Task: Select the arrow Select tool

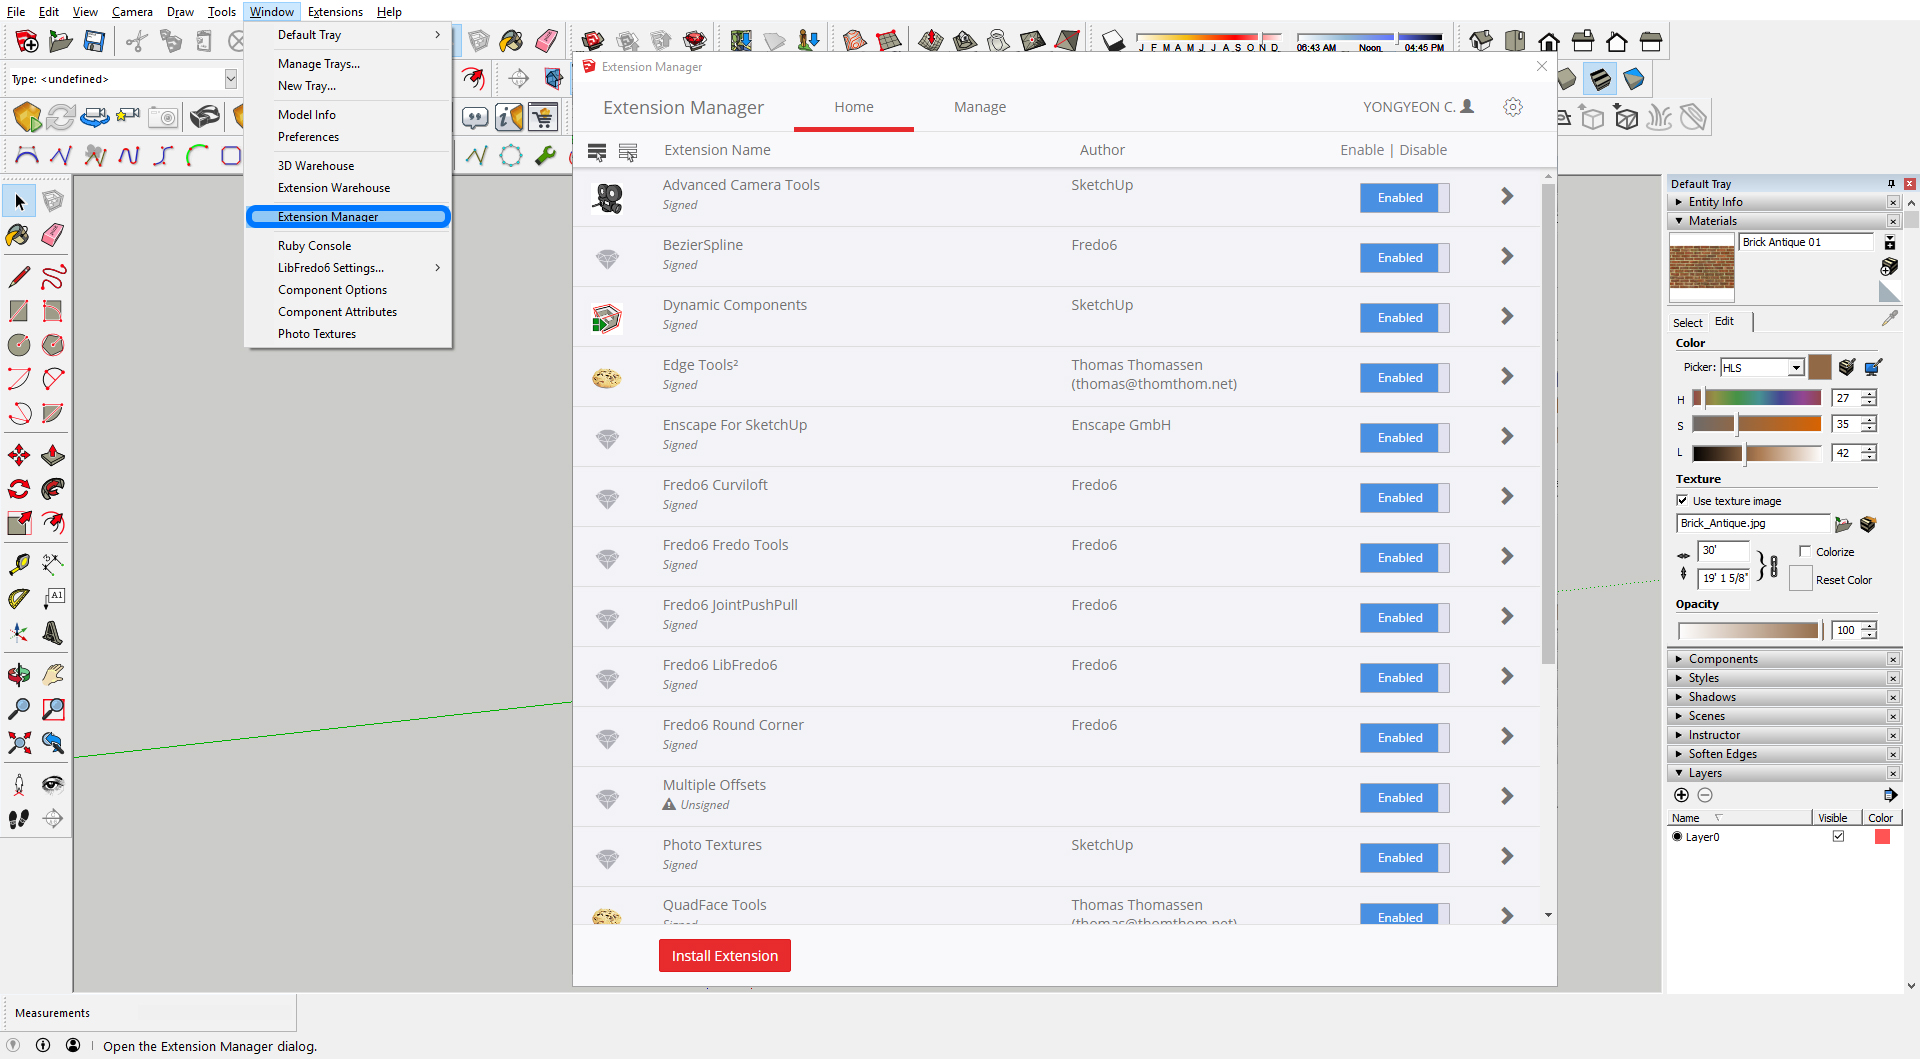Action: tap(19, 202)
